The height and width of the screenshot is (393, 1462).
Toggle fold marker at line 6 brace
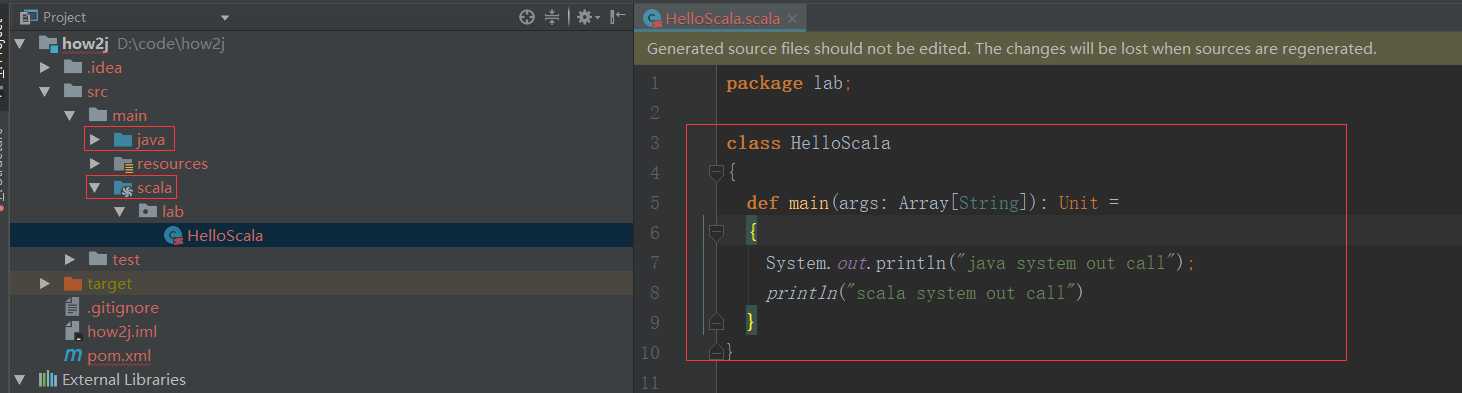tap(716, 233)
